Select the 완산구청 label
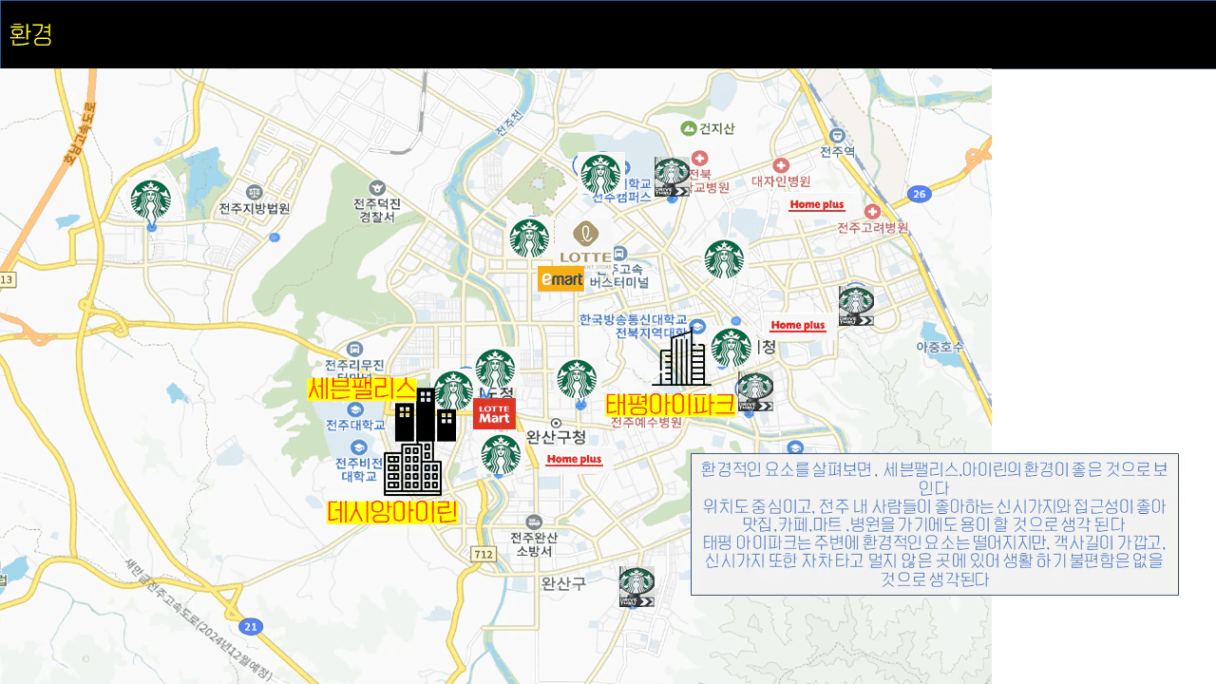Image resolution: width=1216 pixels, height=684 pixels. [x=555, y=437]
